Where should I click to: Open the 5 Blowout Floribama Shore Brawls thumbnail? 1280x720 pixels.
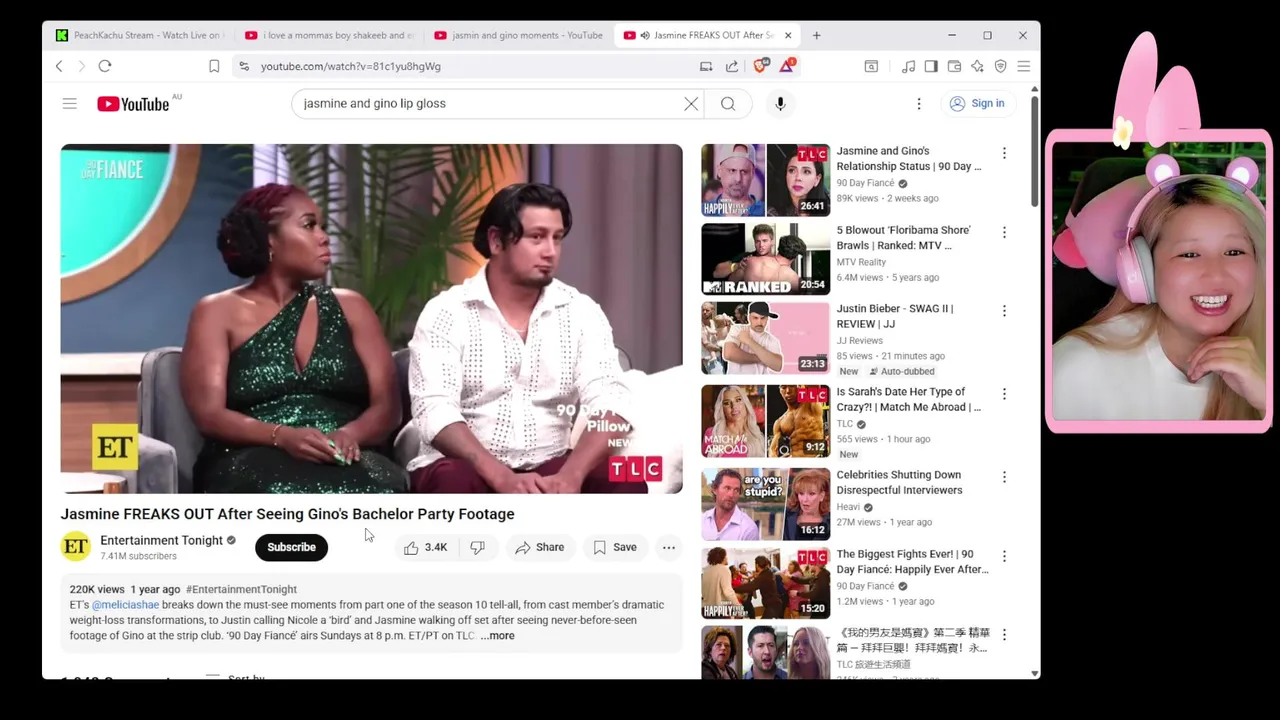coord(765,259)
